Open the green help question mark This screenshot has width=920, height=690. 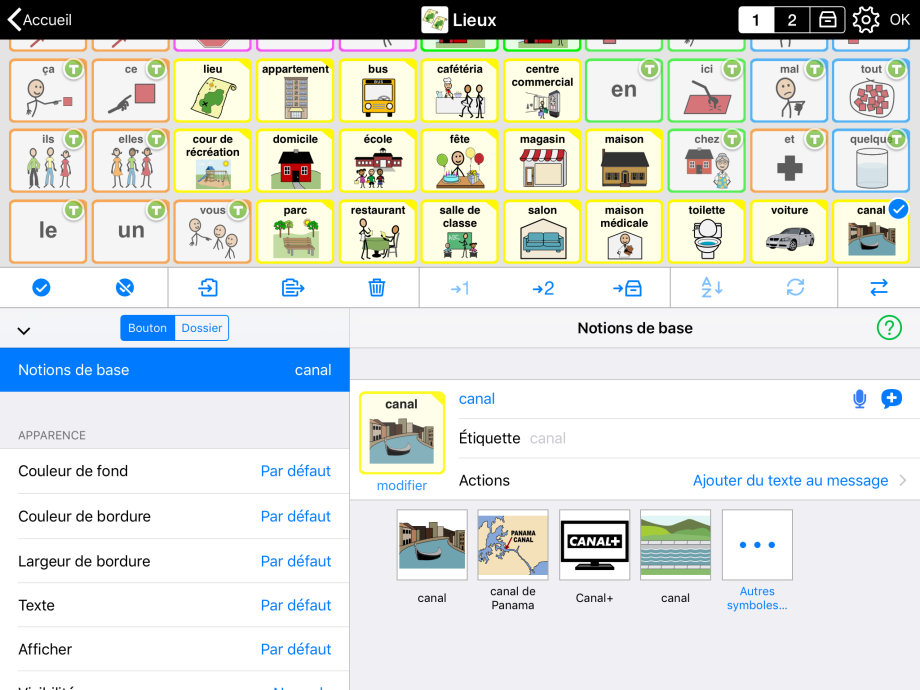click(x=888, y=327)
